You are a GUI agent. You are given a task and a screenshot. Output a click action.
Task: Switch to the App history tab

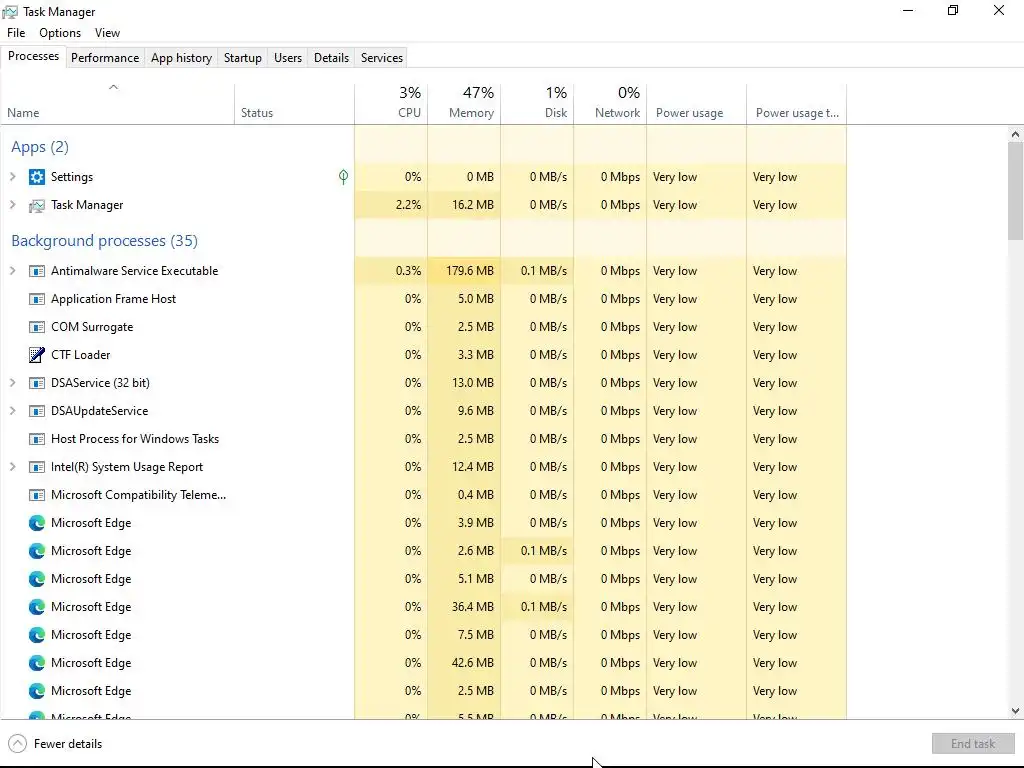click(x=182, y=58)
